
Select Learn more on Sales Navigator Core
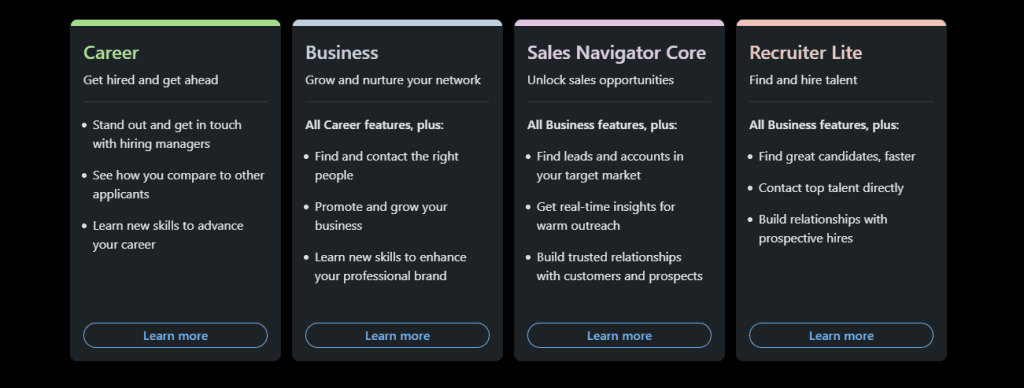pos(619,335)
